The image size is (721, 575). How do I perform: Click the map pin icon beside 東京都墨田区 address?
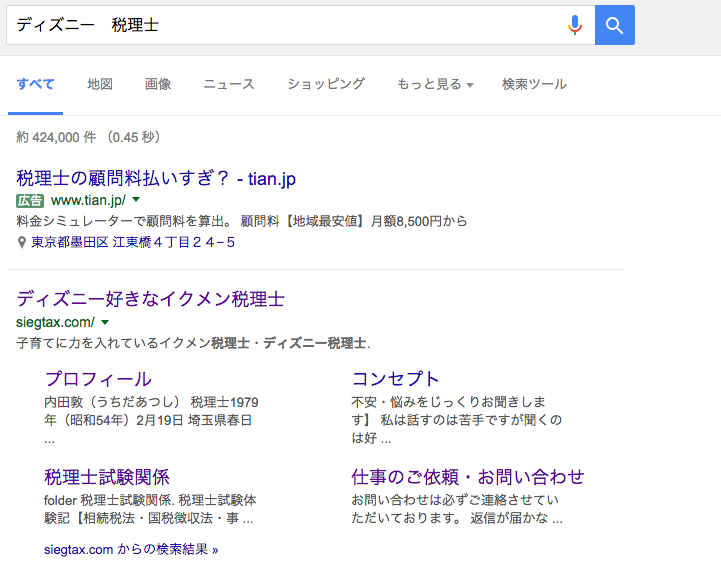point(22,242)
